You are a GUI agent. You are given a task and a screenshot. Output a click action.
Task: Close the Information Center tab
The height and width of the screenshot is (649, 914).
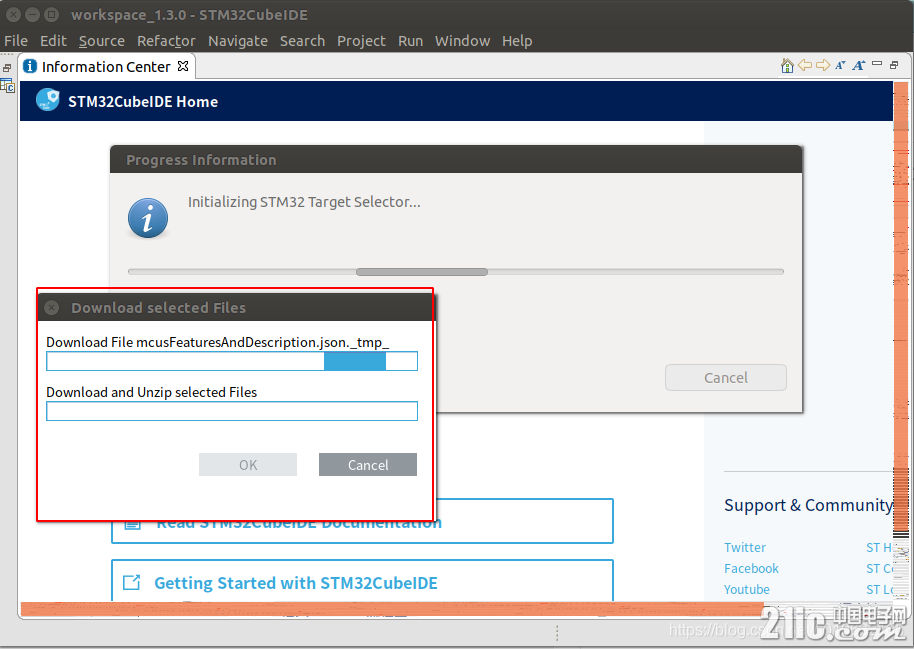tap(183, 66)
